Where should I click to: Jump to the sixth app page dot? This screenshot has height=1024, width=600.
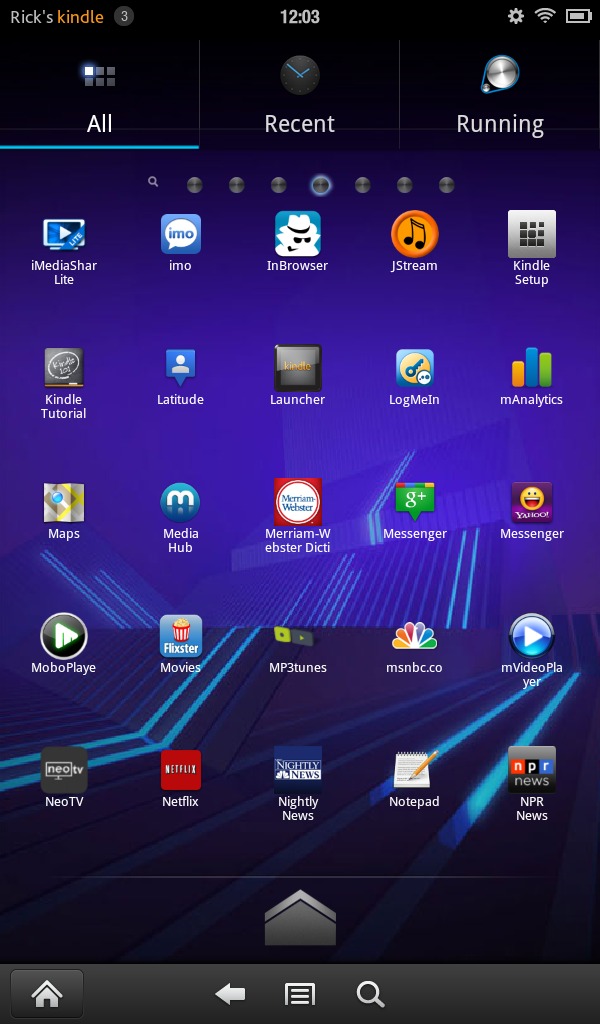pos(404,185)
